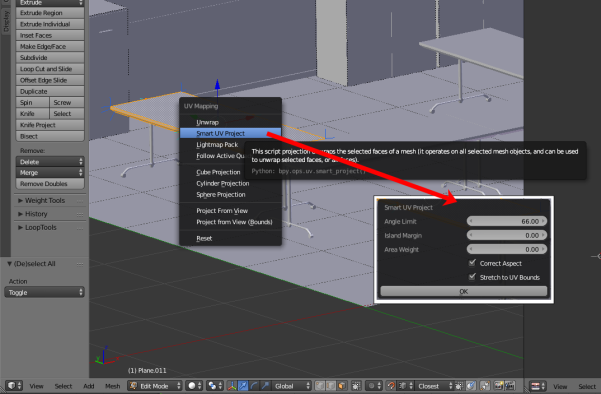Toggle snap project onto surface icon
The height and width of the screenshot is (394, 601).
tap(471, 386)
